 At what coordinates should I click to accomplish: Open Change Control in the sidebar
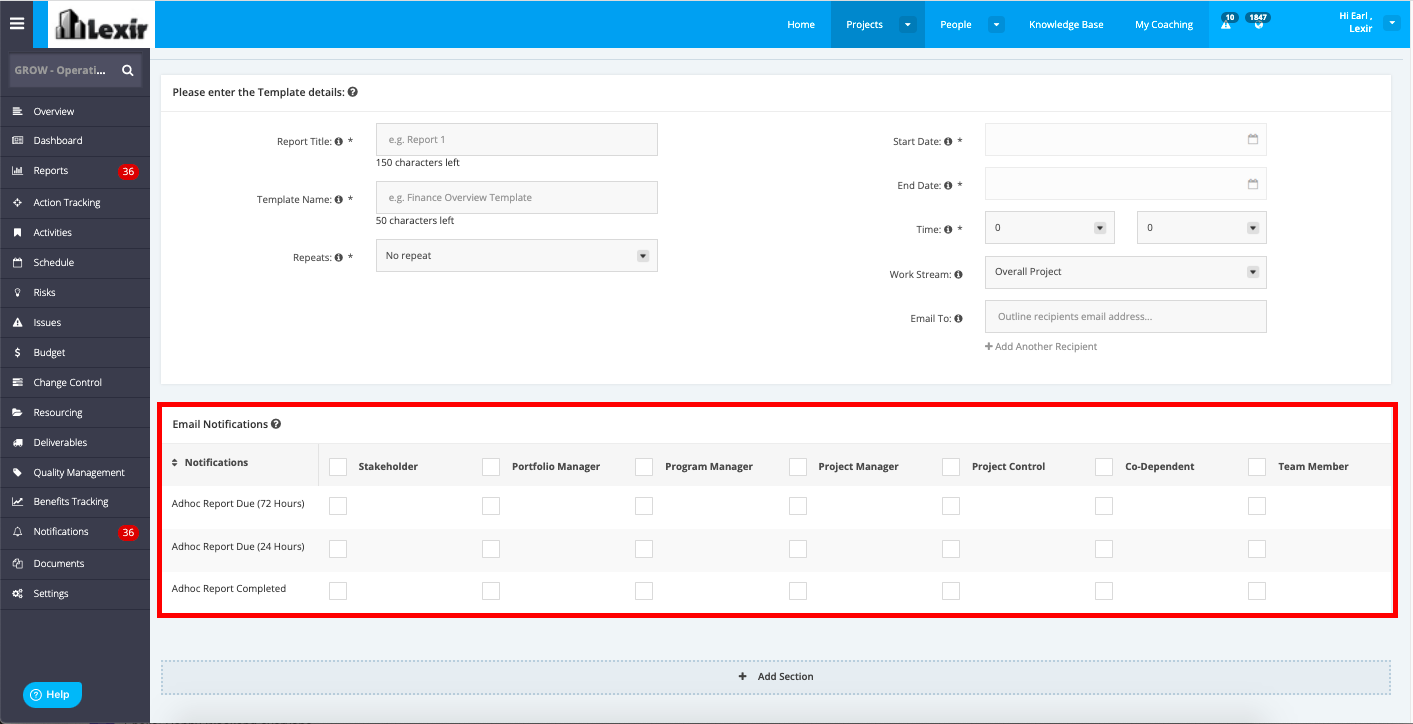(x=75, y=383)
